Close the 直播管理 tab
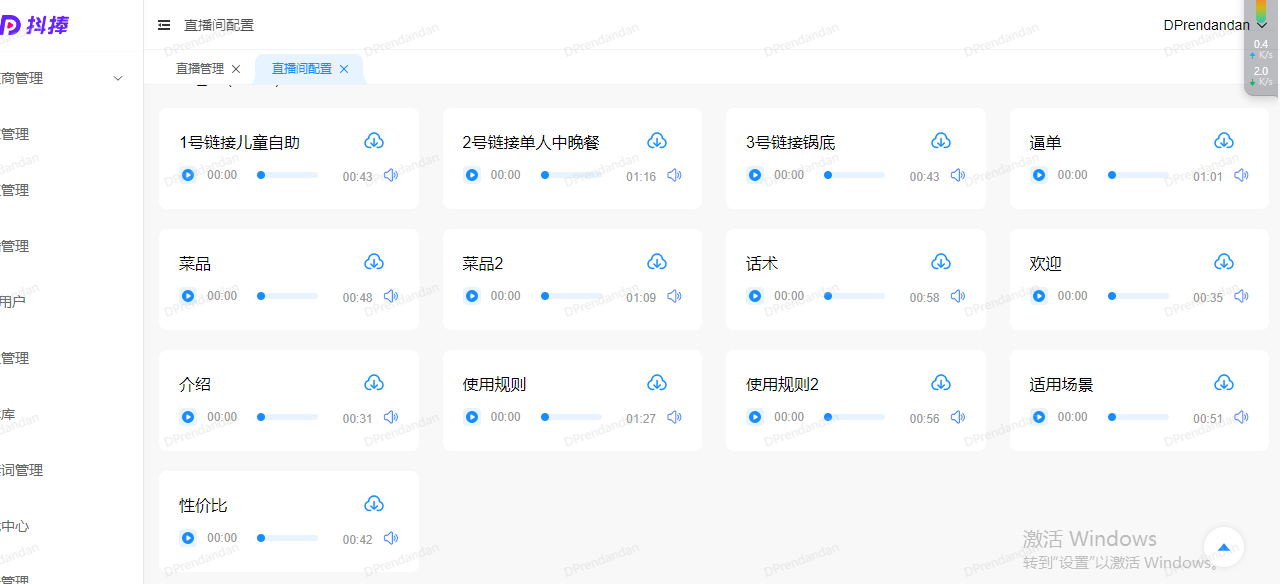This screenshot has height=584, width=1280. pos(236,69)
